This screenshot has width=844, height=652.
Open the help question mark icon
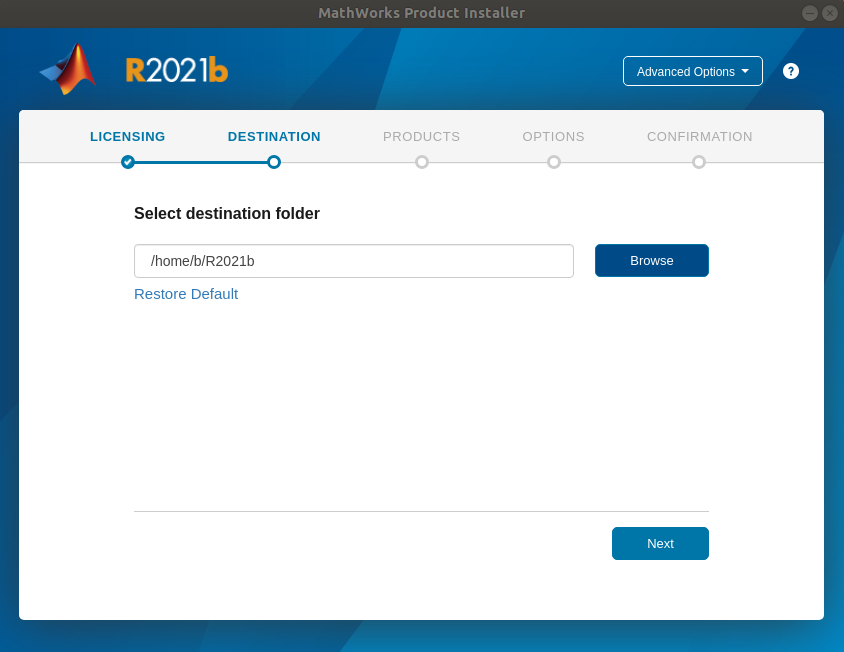pos(790,71)
